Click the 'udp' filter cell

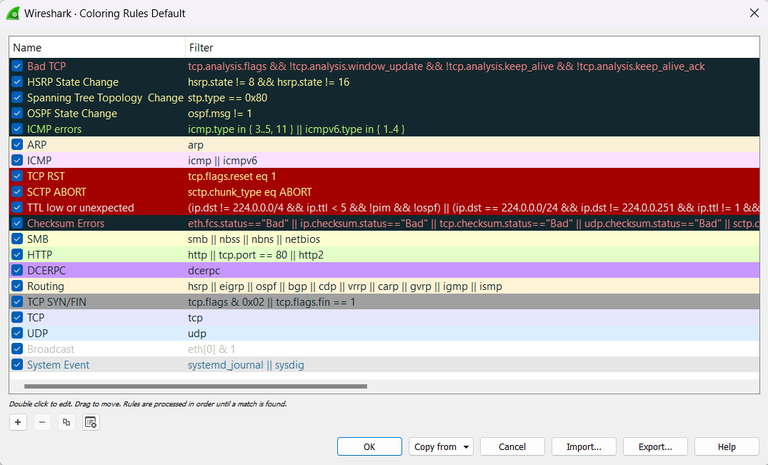coord(197,333)
